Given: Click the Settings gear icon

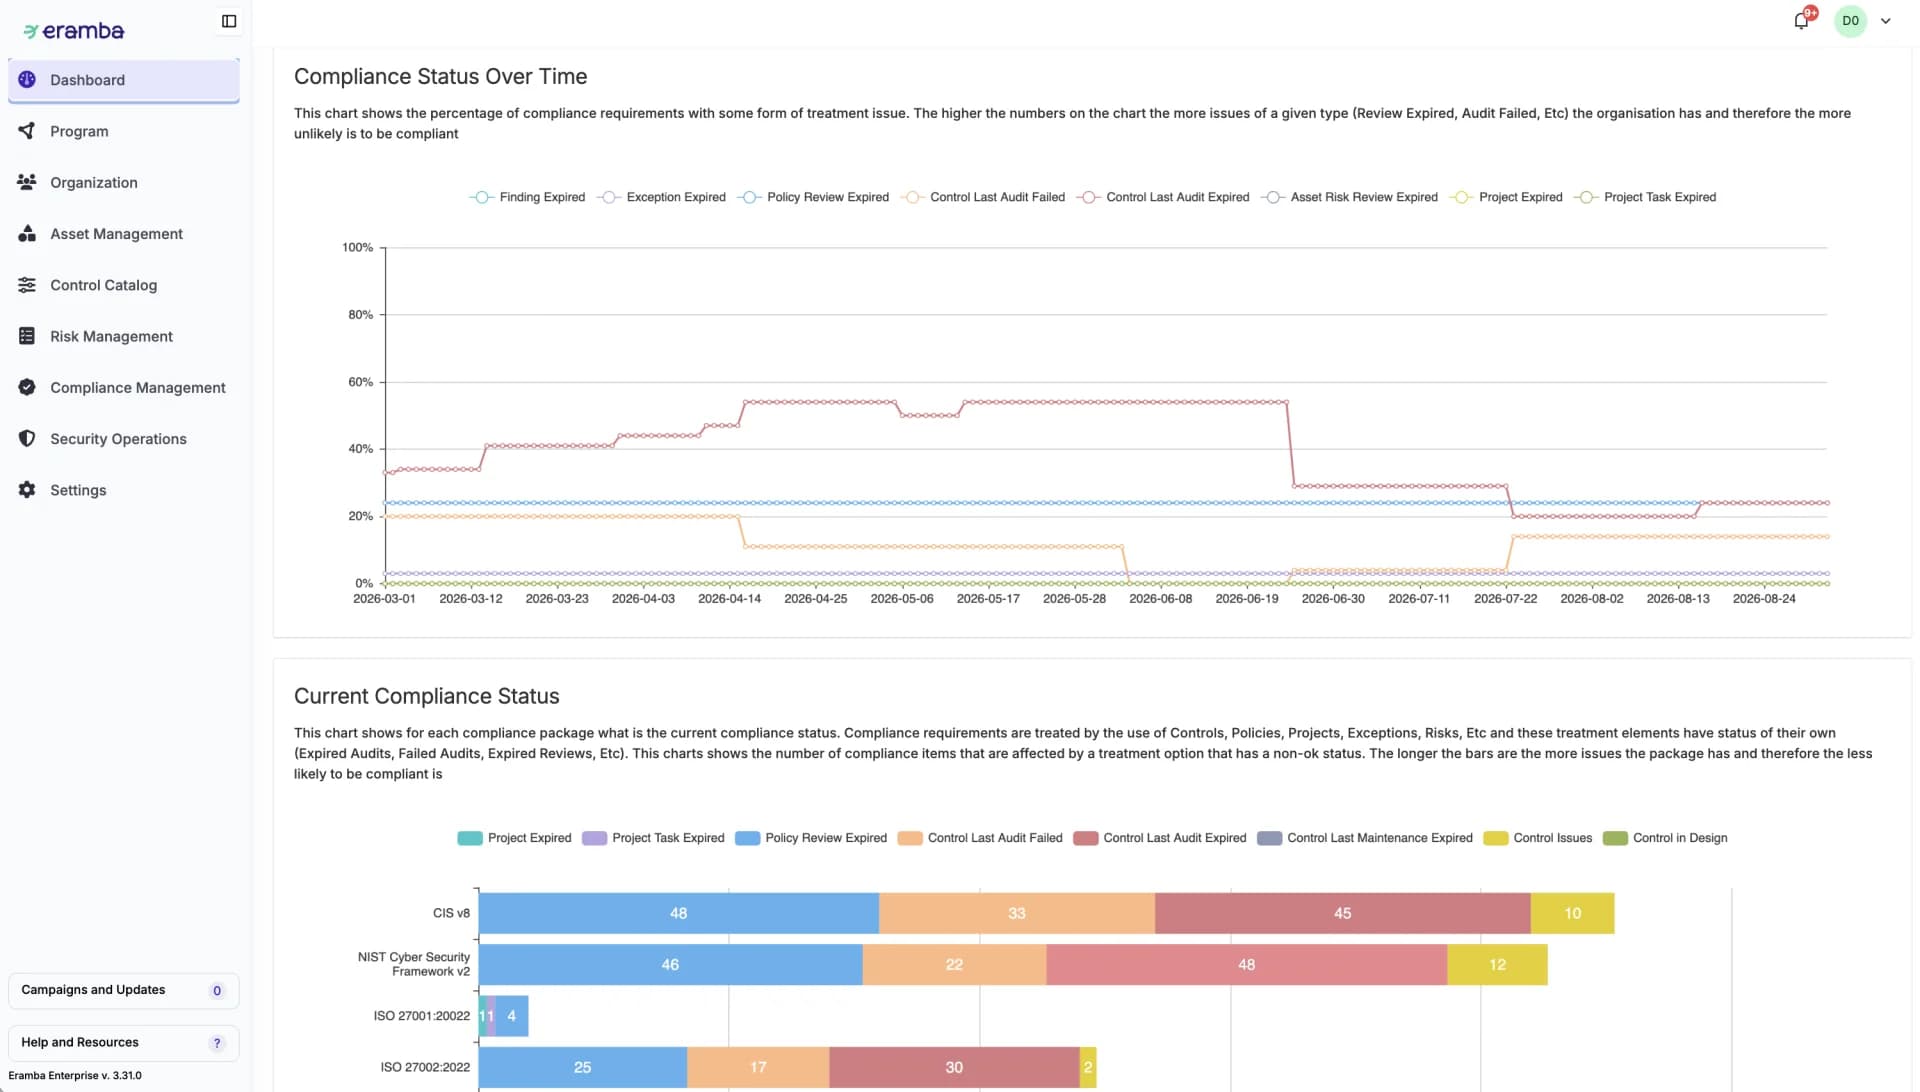Looking at the screenshot, I should tap(27, 490).
